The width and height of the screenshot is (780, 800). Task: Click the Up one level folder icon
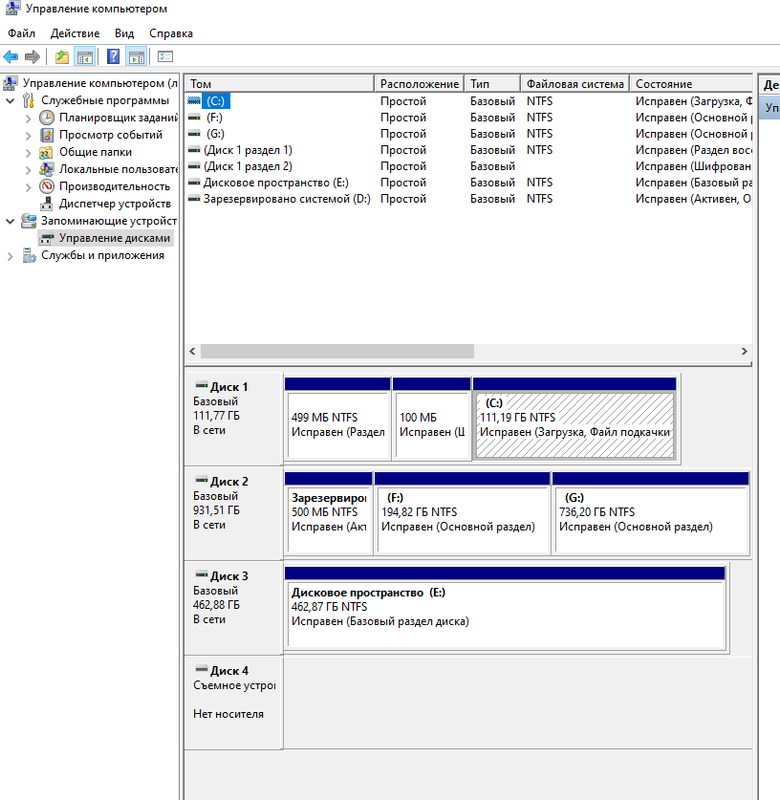(62, 57)
